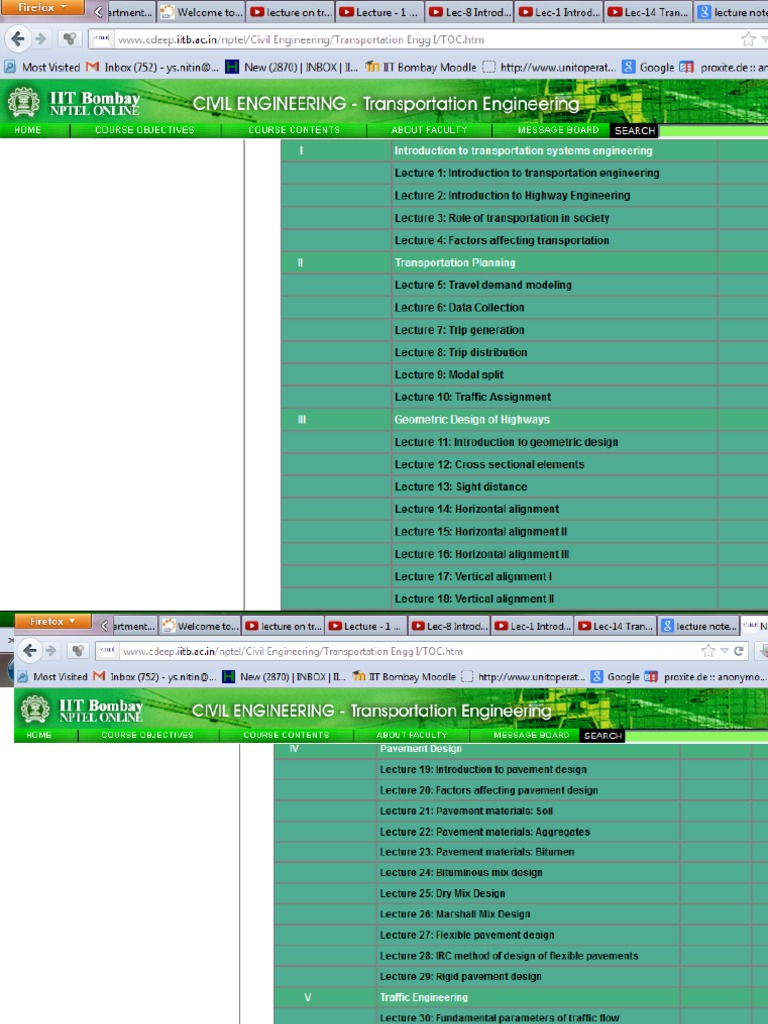768x1024 pixels.
Task: Click SEARCH button in lower window
Action: pyautogui.click(x=602, y=735)
